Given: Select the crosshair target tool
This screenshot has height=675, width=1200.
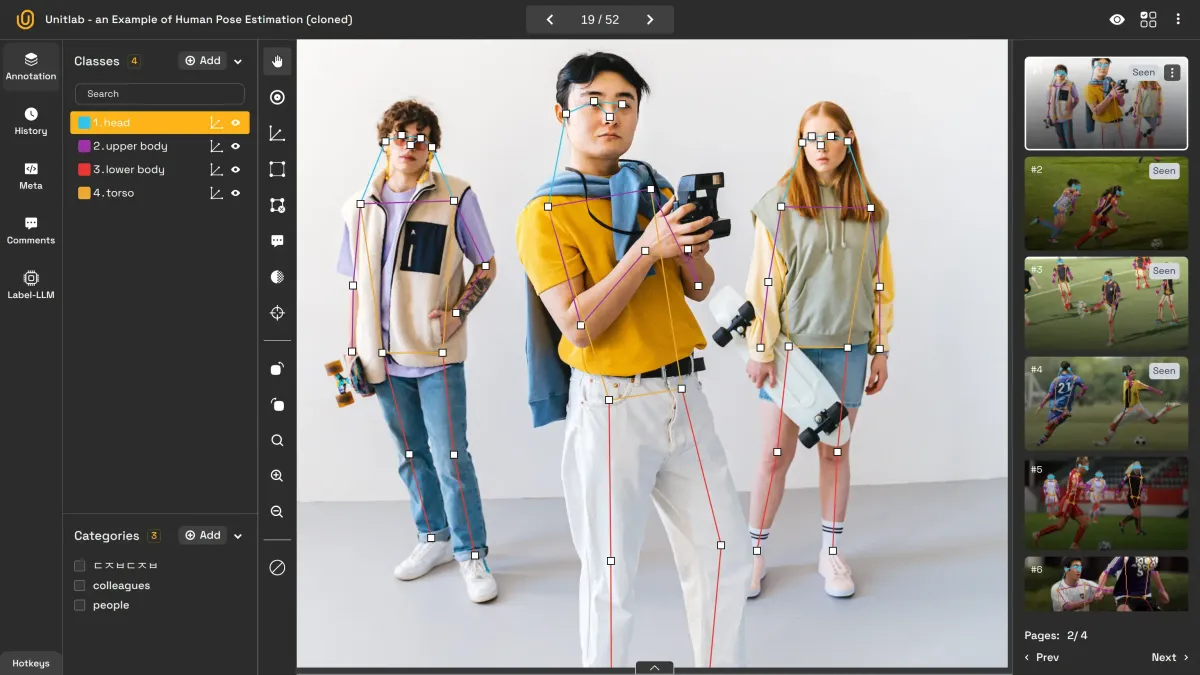Looking at the screenshot, I should [277, 313].
